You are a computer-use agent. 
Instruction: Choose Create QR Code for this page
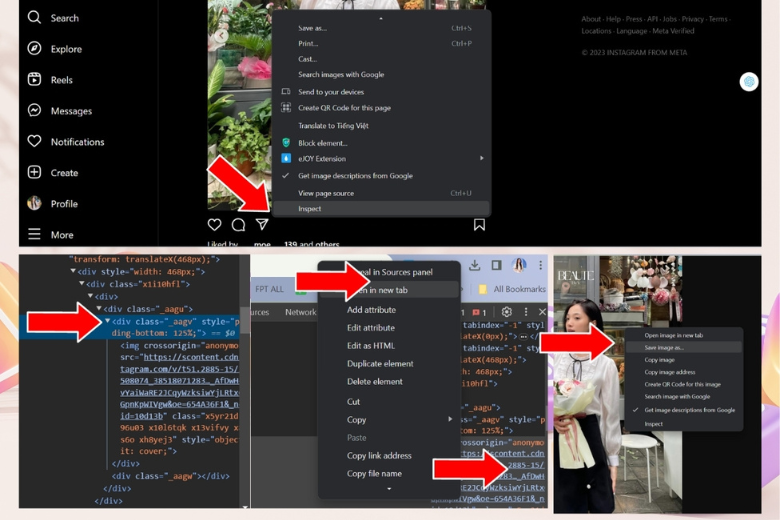tap(344, 108)
